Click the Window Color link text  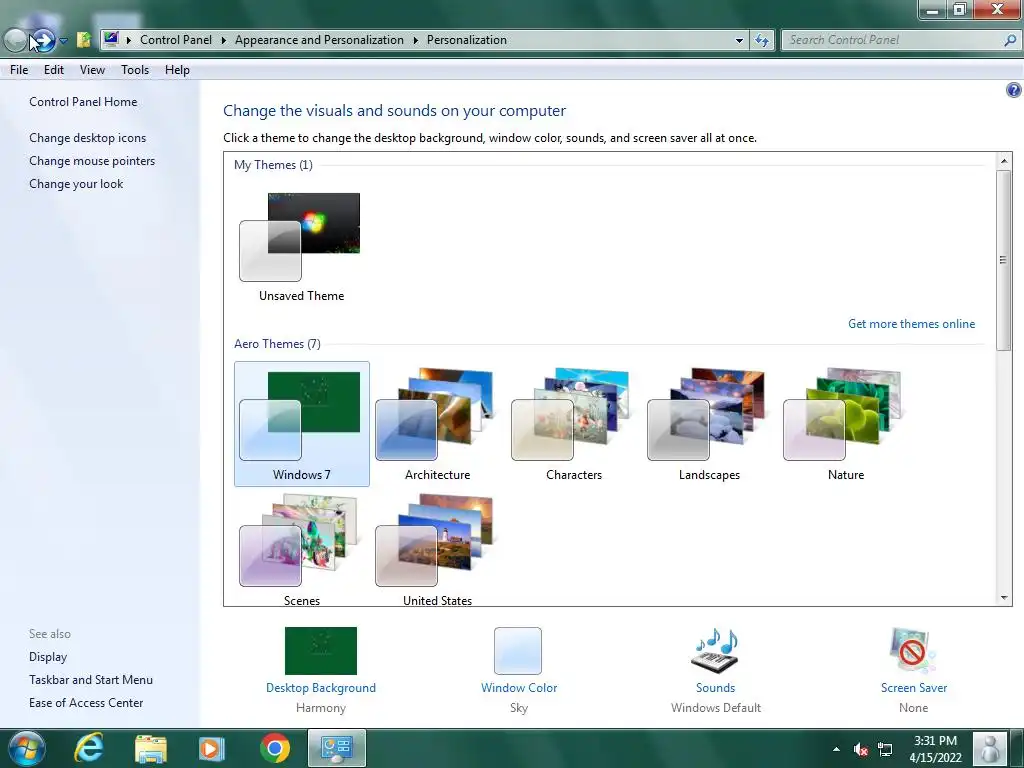pyautogui.click(x=519, y=688)
